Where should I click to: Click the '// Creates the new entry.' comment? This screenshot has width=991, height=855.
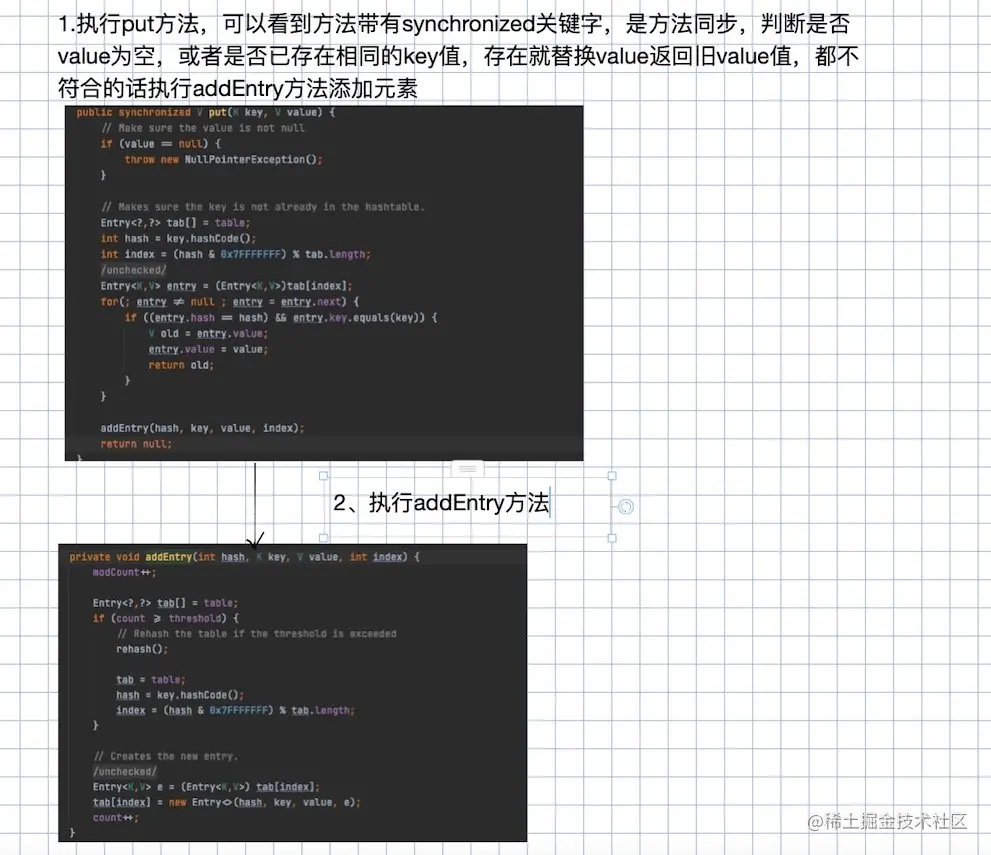[x=166, y=756]
